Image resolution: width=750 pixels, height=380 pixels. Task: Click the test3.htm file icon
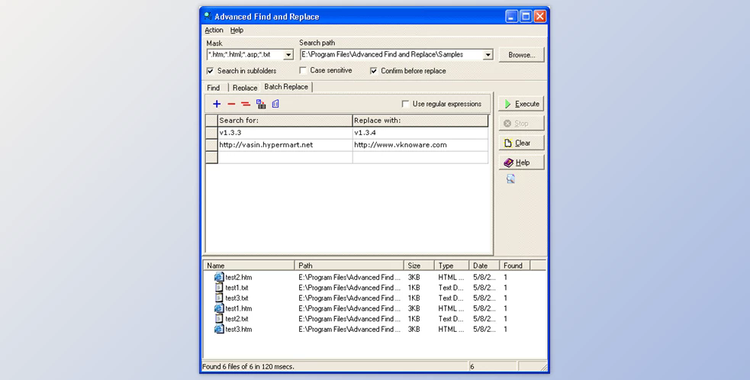pyautogui.click(x=219, y=329)
